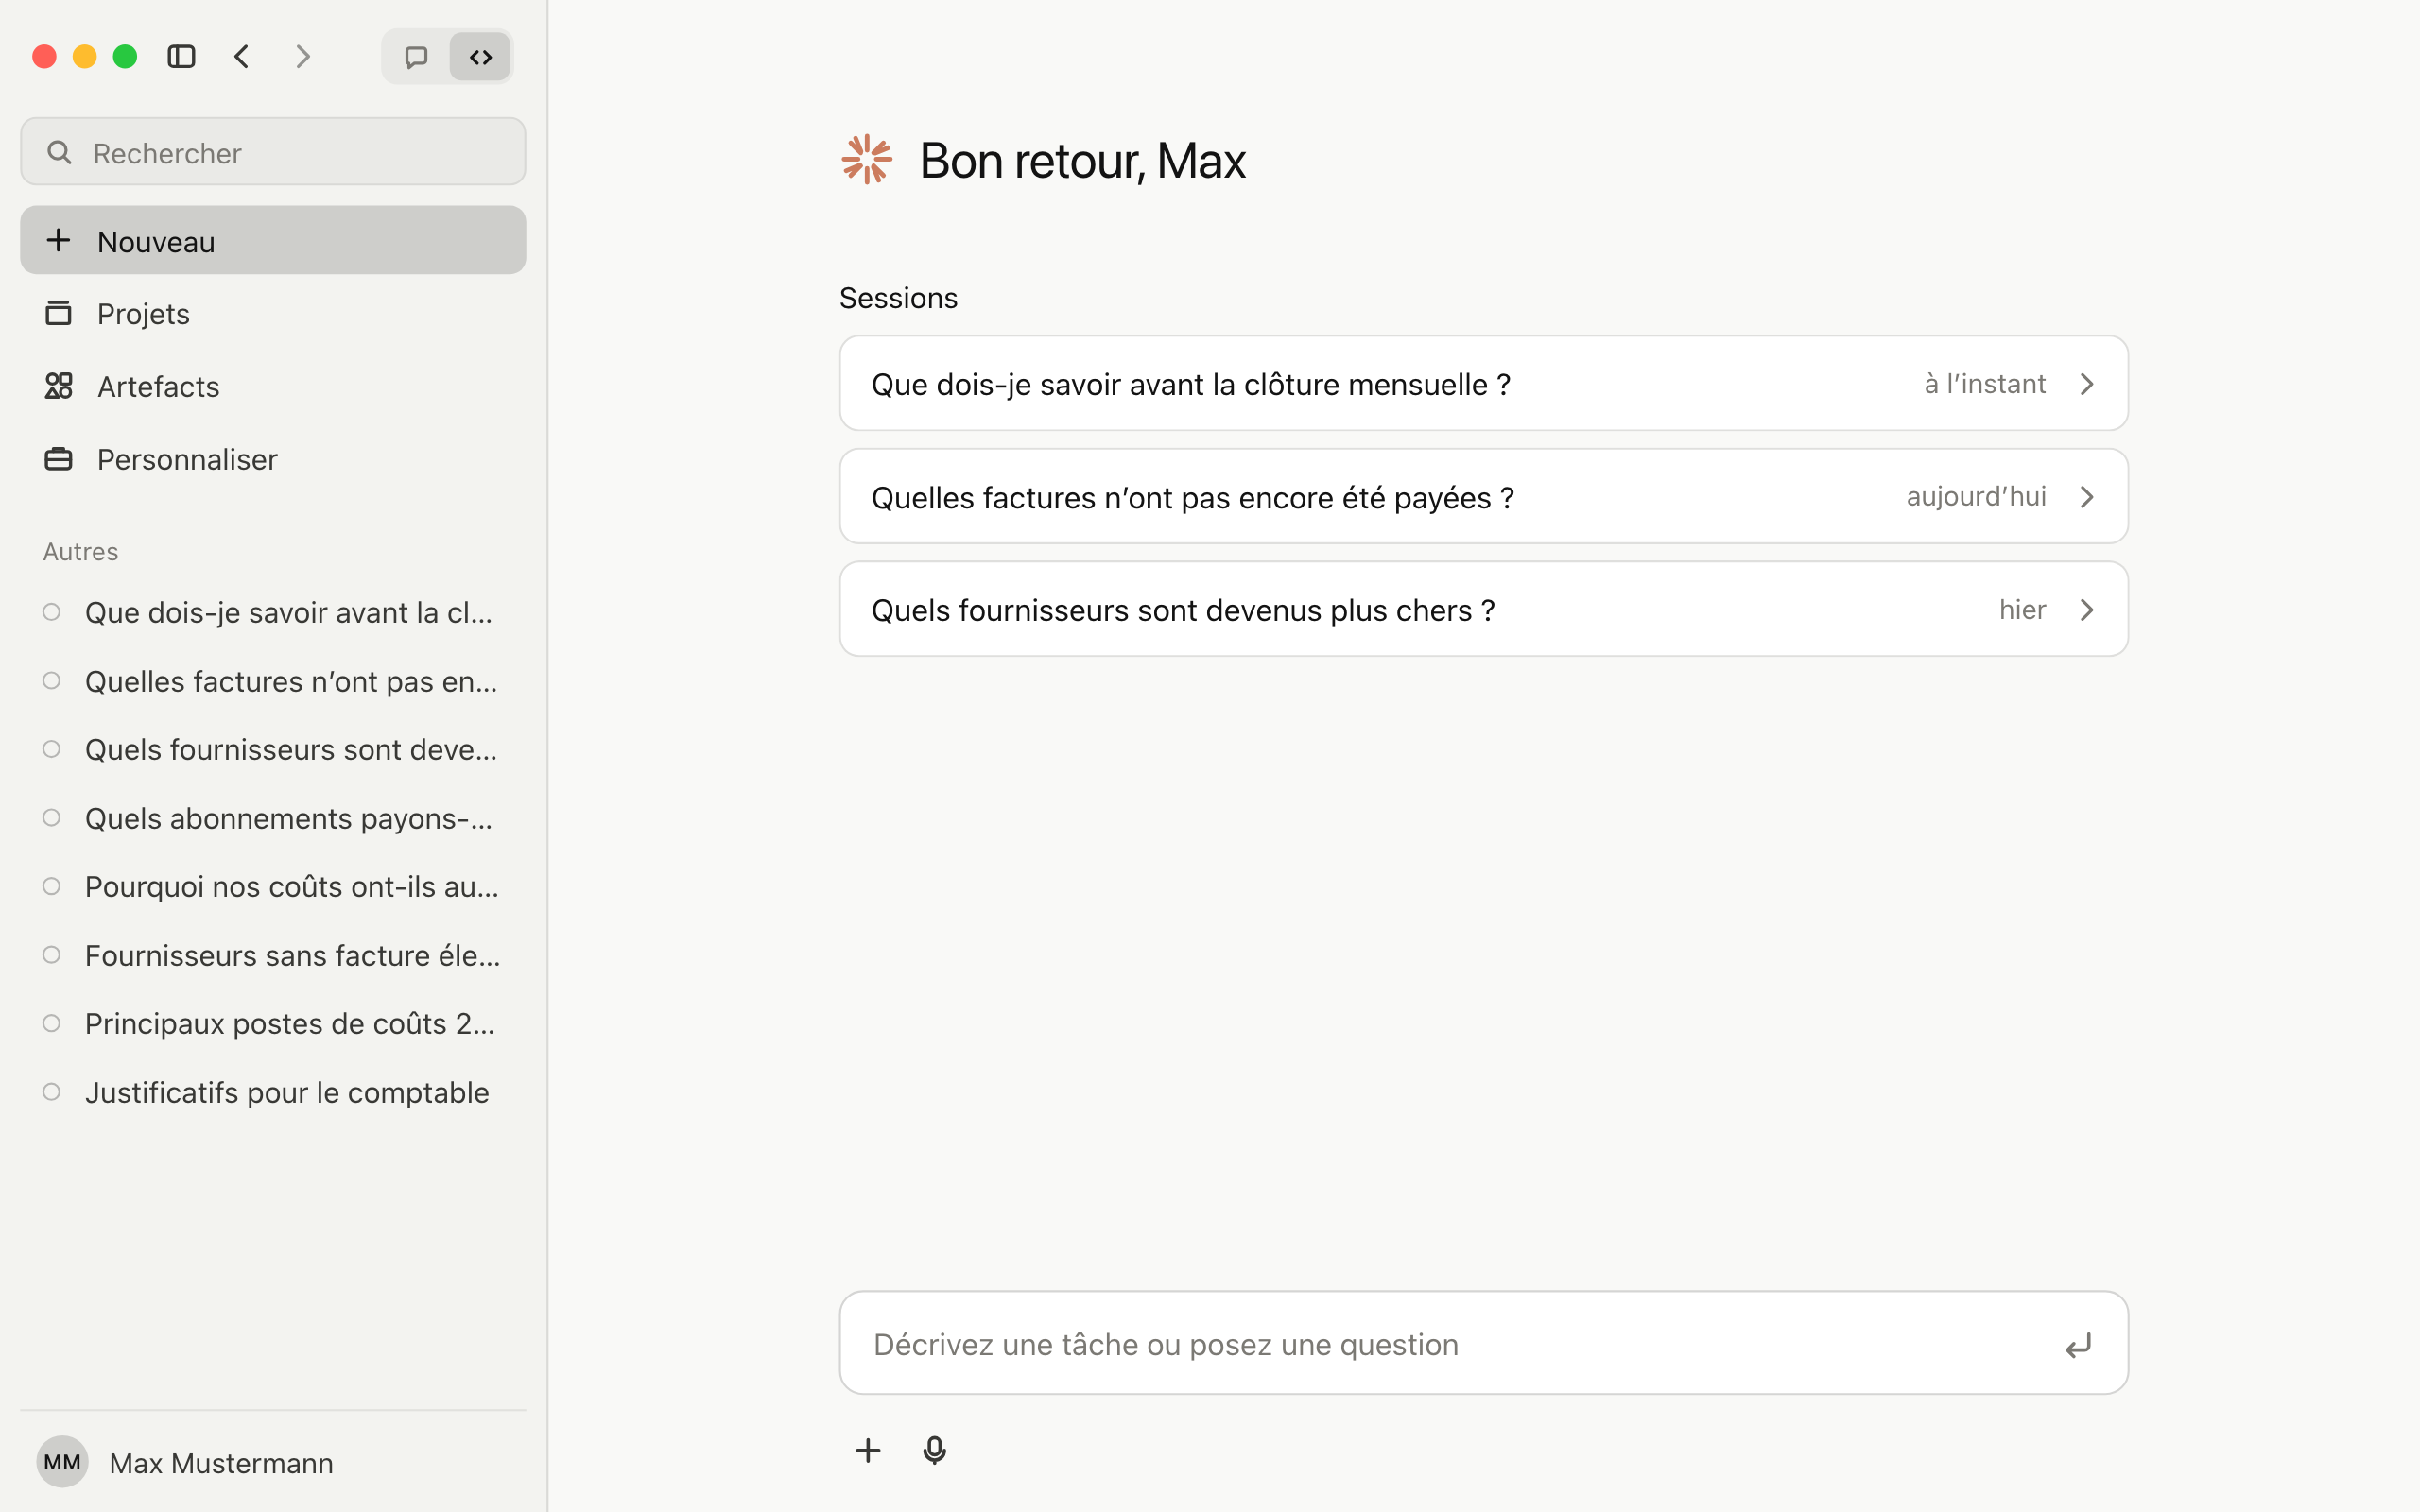Screen dimensions: 2420x1512
Task: Open Projets in the sidebar
Action: click(273, 314)
